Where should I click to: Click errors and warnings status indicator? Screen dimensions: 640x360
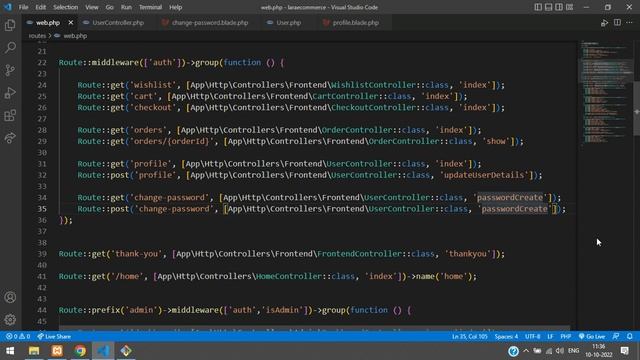coord(18,336)
